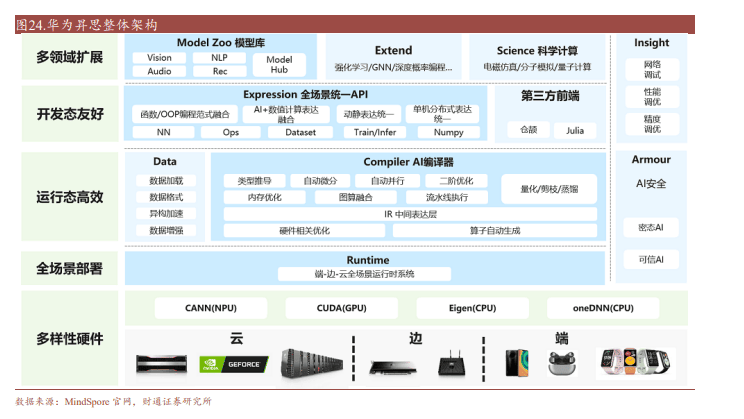744x419 pixels.
Task: Click the 仓颉 box
Action: 528,130
